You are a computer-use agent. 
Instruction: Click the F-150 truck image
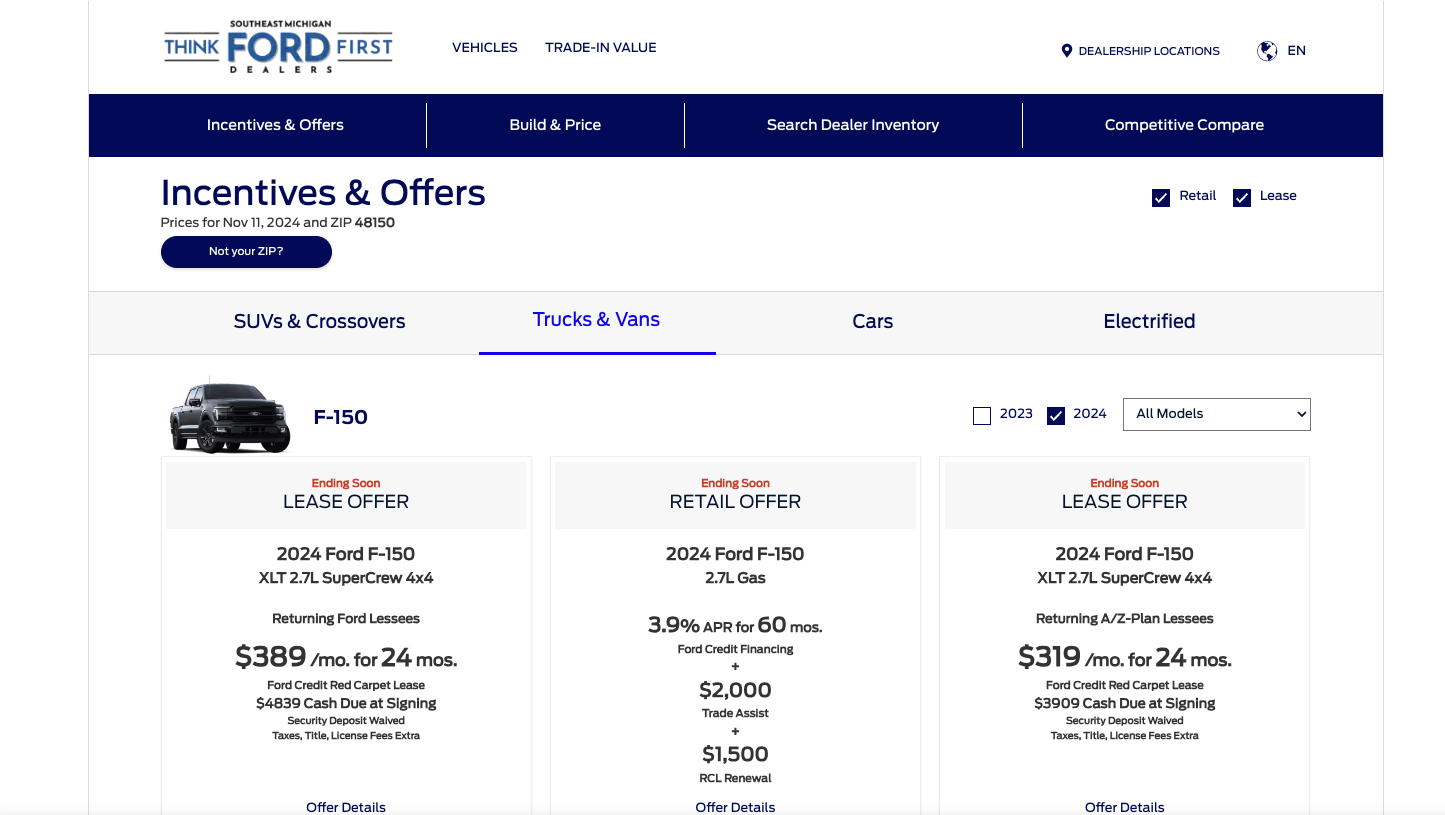pyautogui.click(x=230, y=417)
